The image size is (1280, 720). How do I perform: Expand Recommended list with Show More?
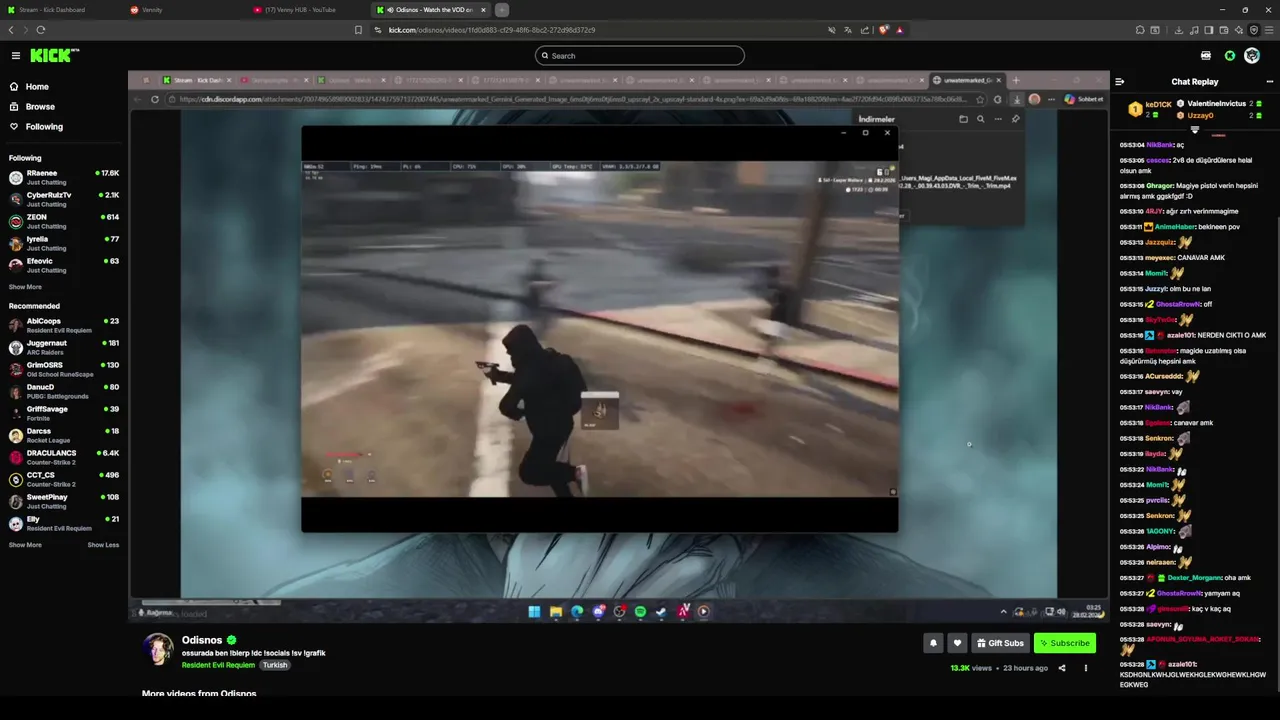[25, 545]
